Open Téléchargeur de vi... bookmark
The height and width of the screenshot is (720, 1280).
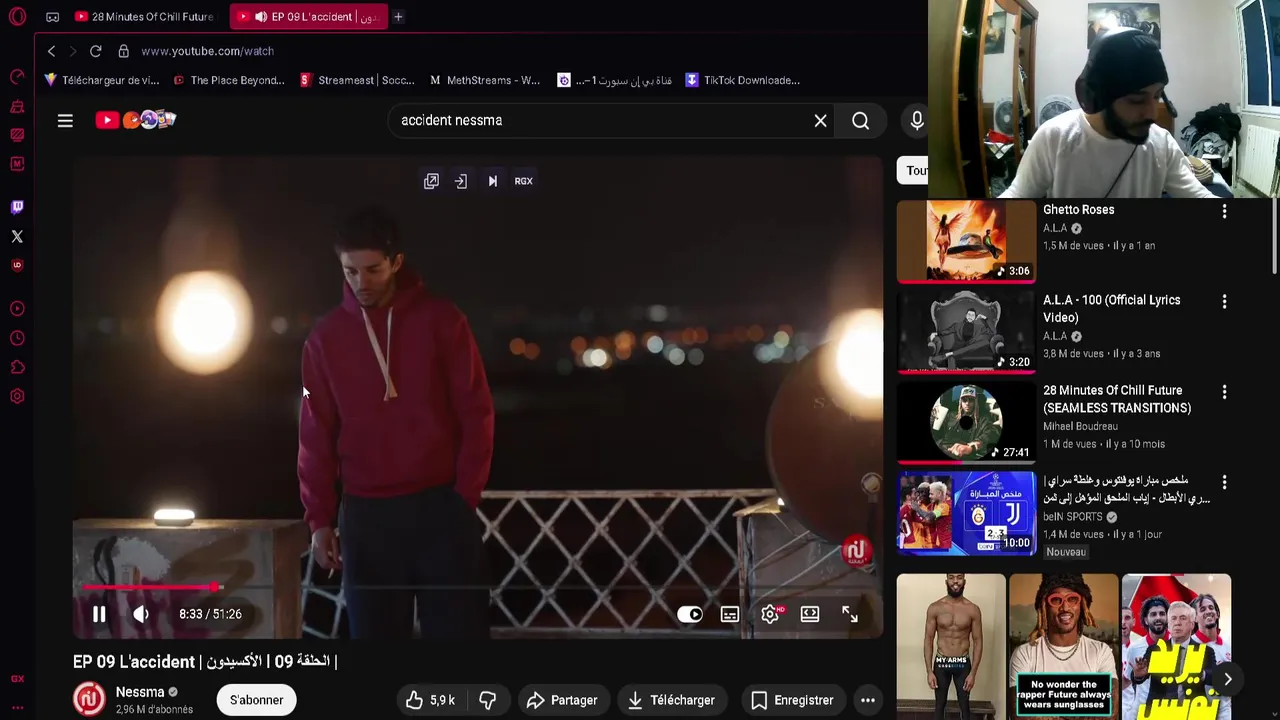(x=102, y=80)
